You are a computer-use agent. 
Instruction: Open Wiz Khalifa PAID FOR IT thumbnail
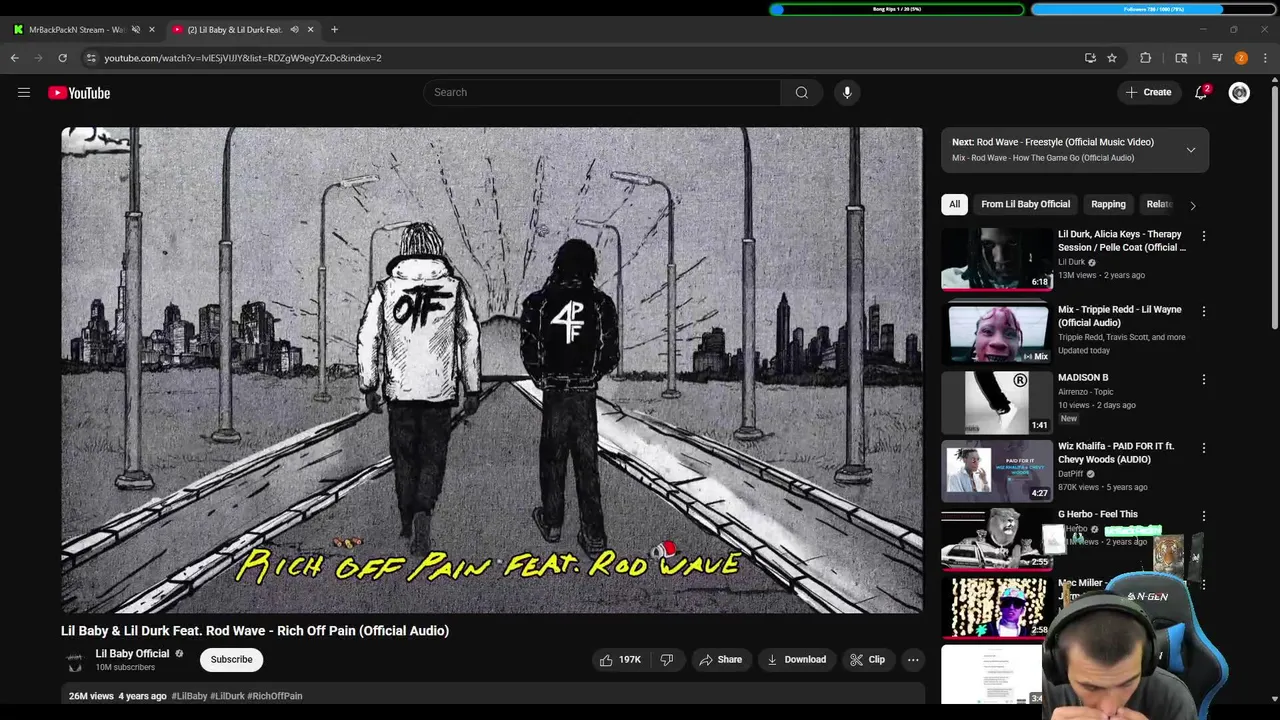996,470
